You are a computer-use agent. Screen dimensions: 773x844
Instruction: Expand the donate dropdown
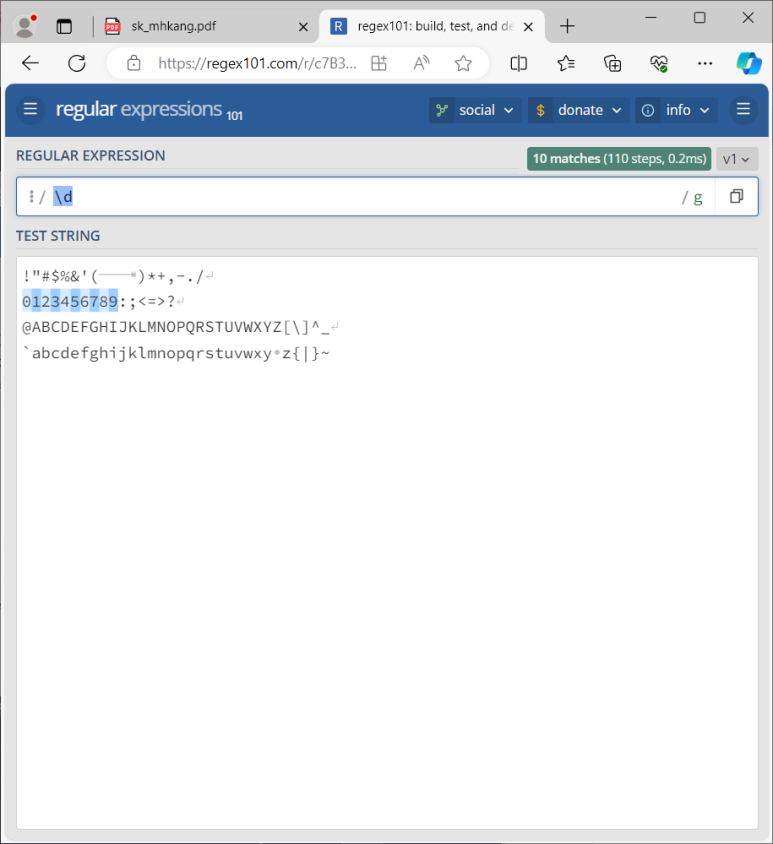tap(578, 110)
